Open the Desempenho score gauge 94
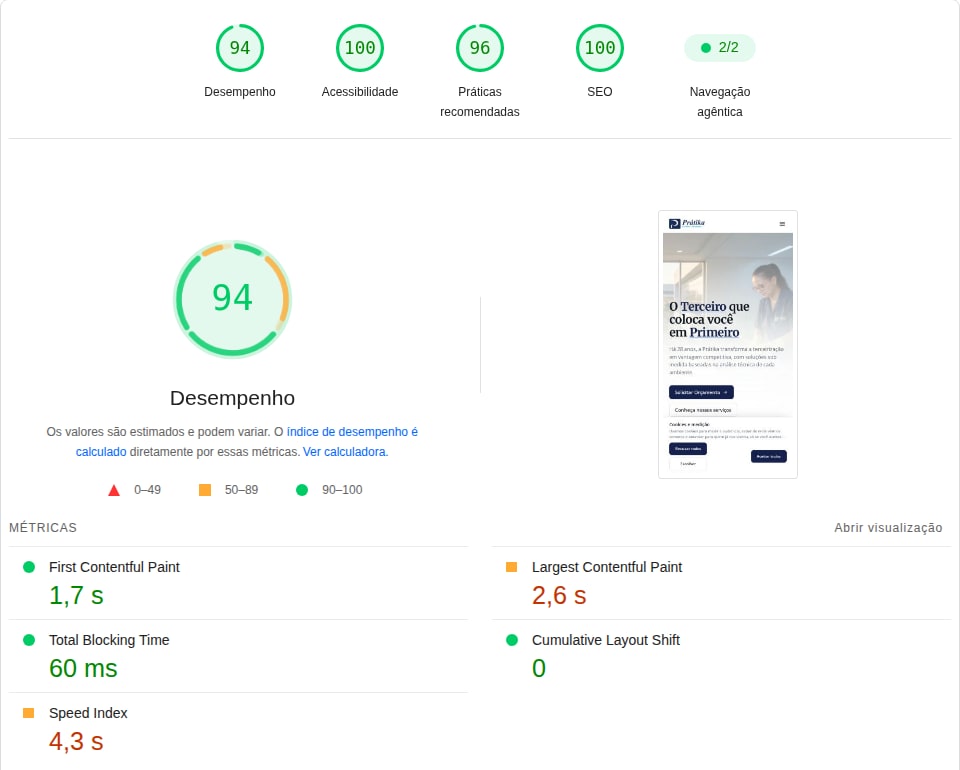 239,48
